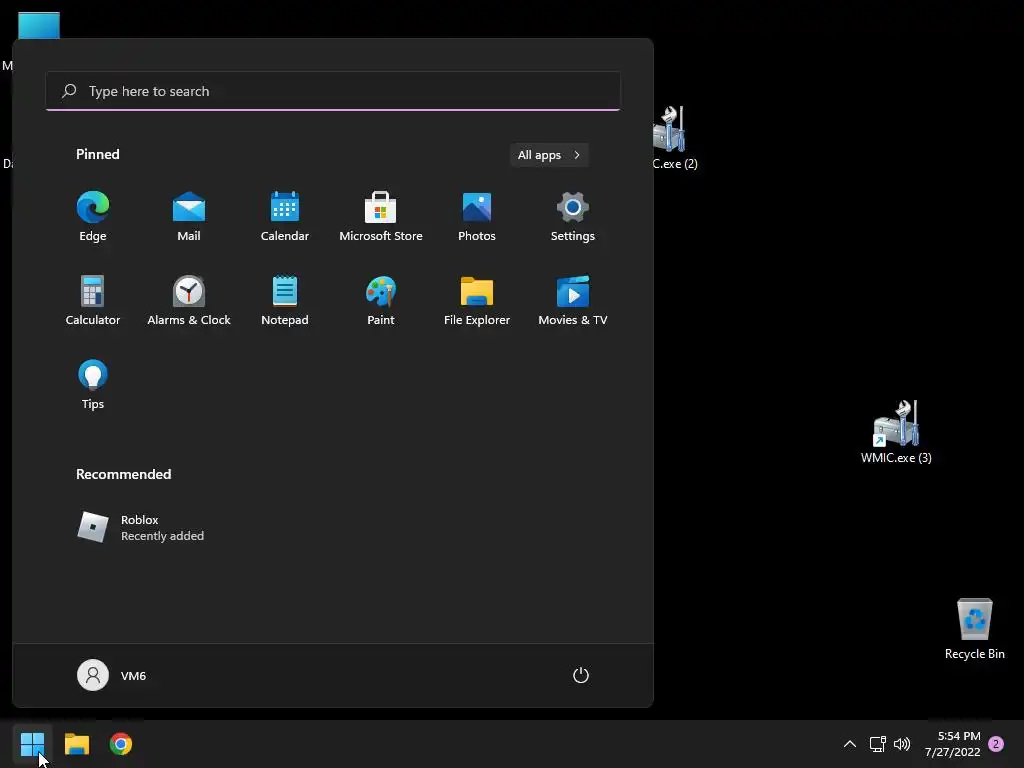Launch the Photos app
Screen dimensions: 1024x768
(477, 217)
